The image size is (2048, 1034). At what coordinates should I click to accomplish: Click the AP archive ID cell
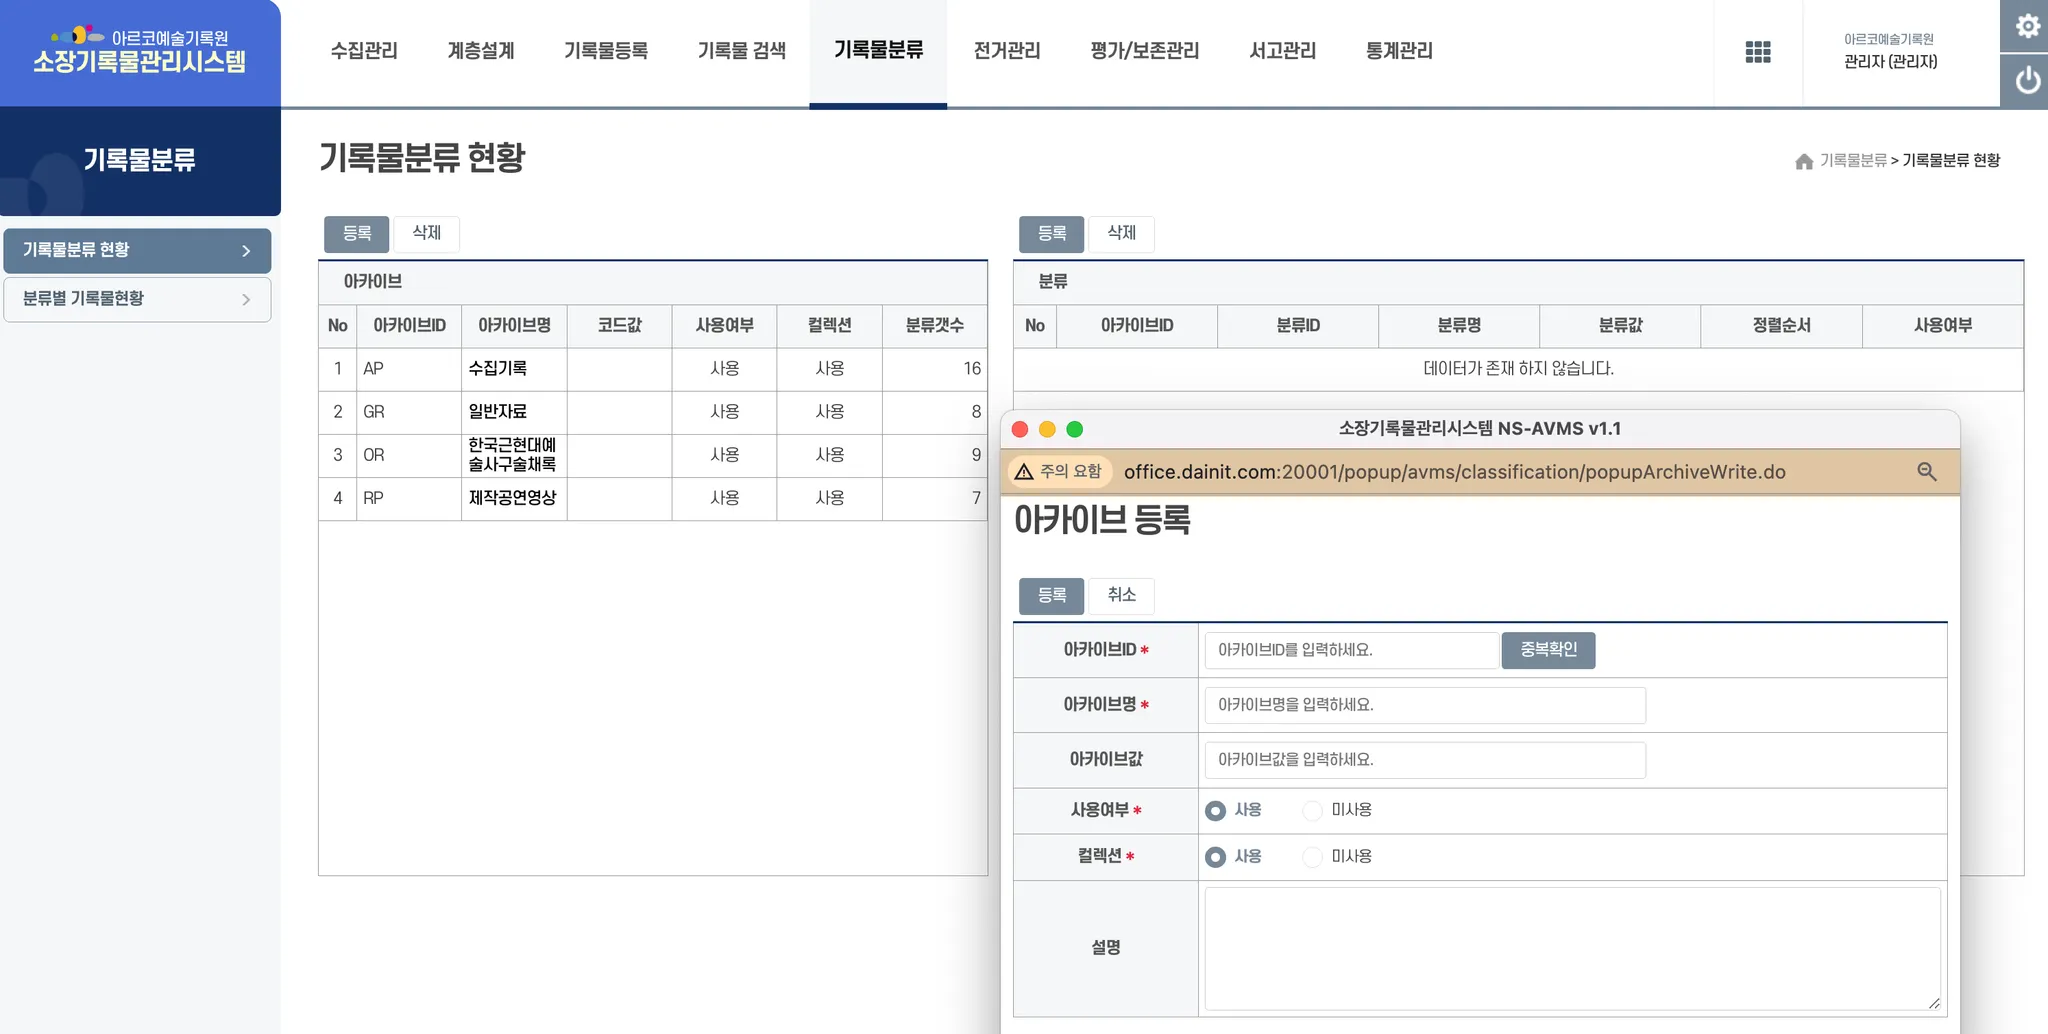pos(409,369)
